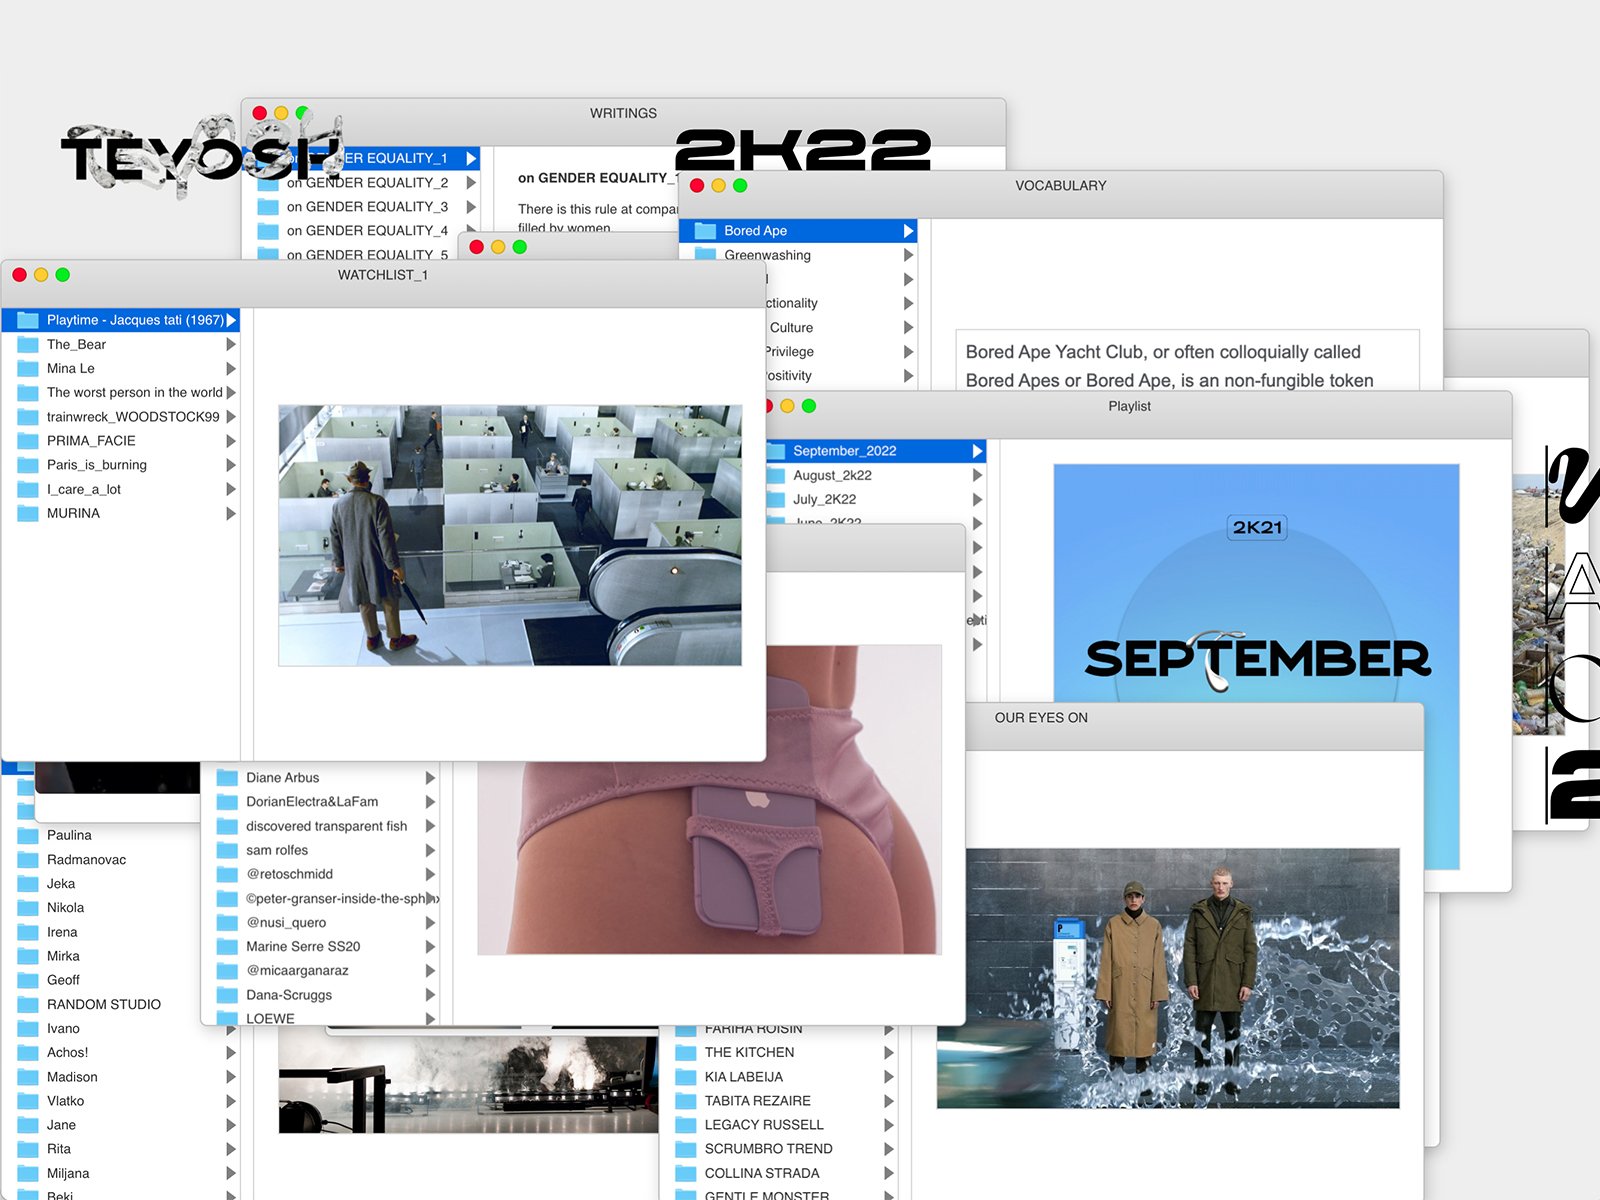Click the Marine Serre SS20 folder icon
1600x1200 pixels.
pos(228,947)
